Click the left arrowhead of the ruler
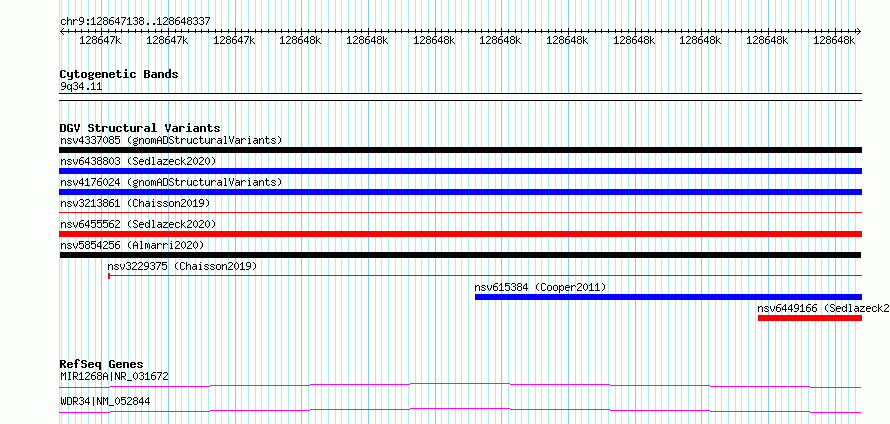 click(62, 32)
